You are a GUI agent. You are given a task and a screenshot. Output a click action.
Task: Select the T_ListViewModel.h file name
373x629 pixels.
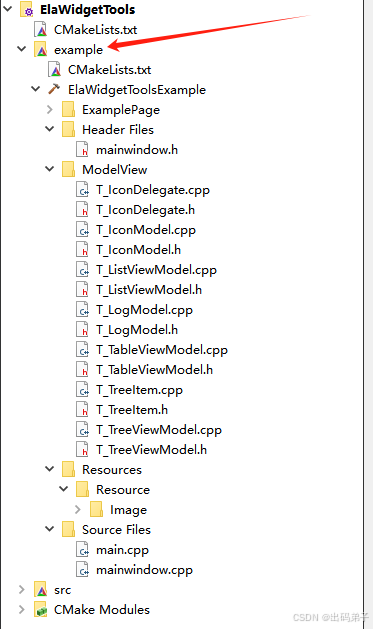[149, 290]
